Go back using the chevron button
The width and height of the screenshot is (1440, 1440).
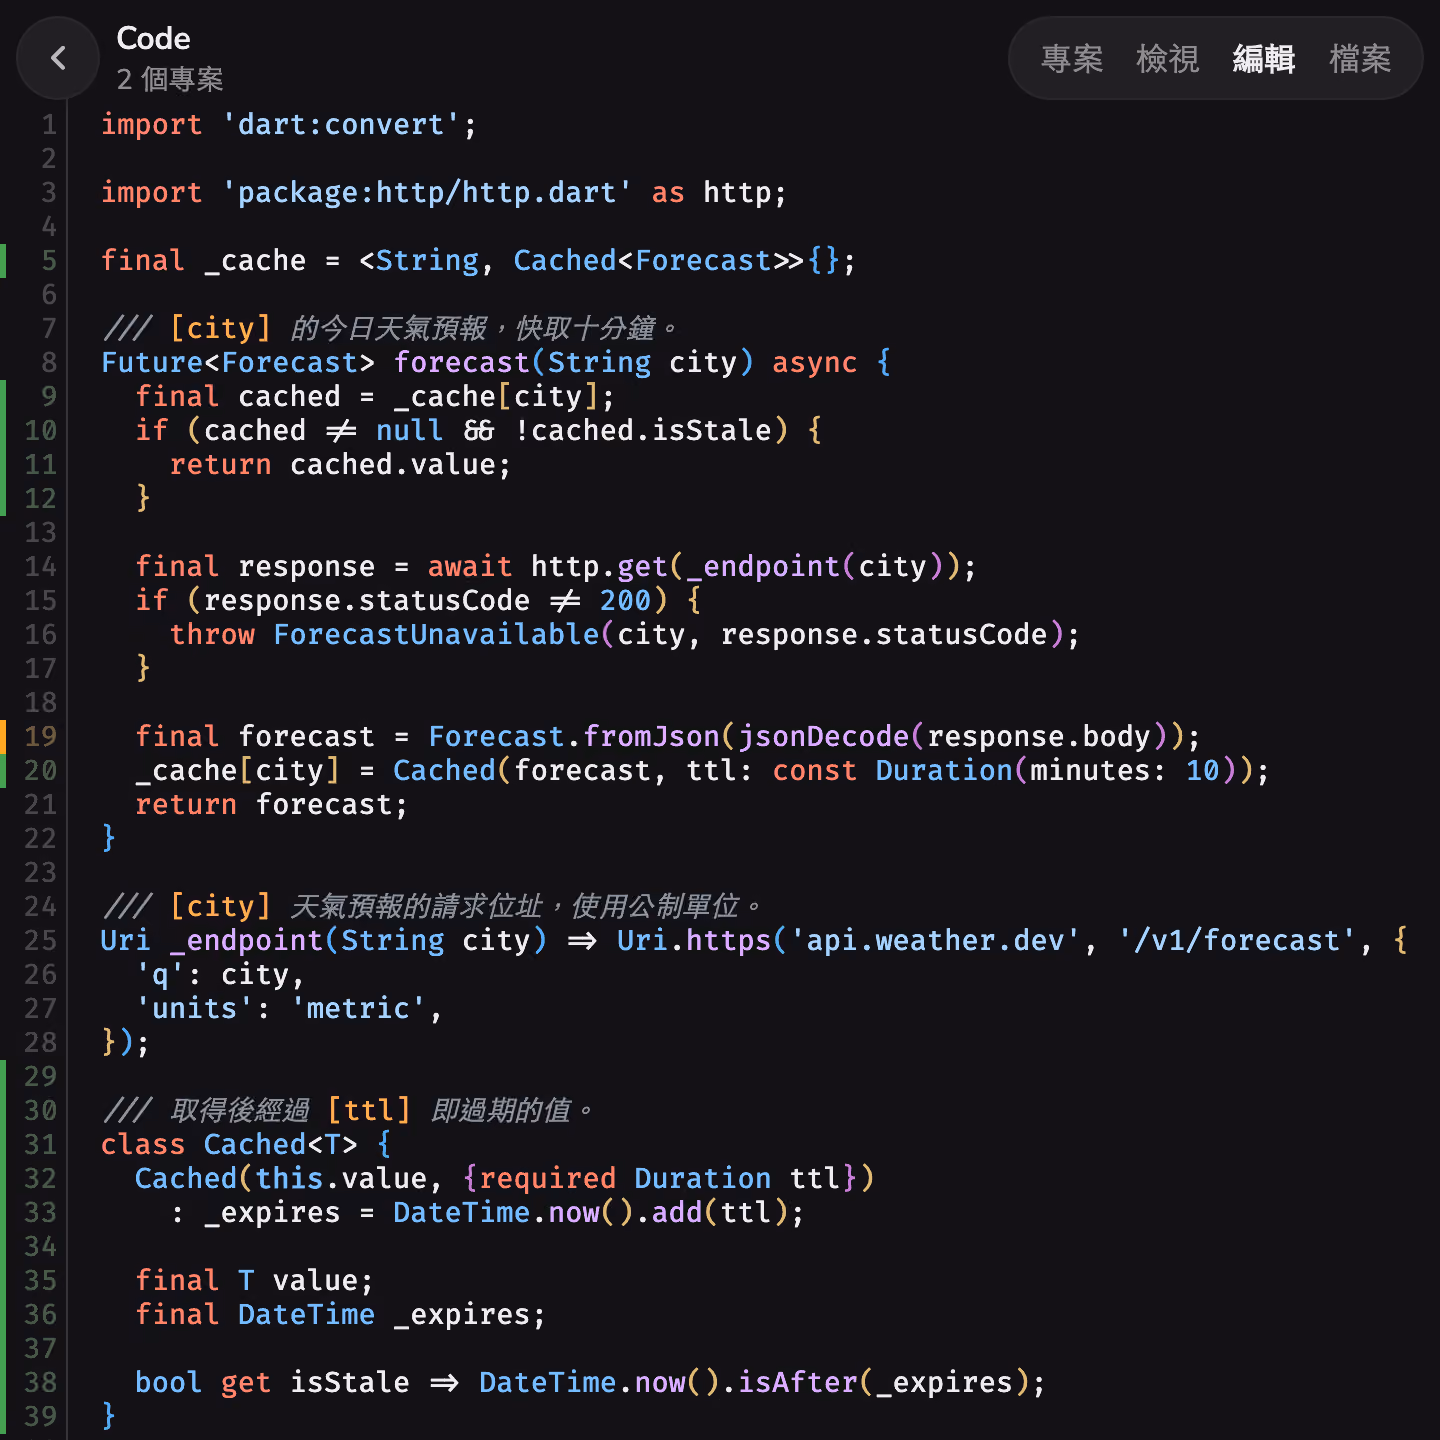tap(58, 58)
